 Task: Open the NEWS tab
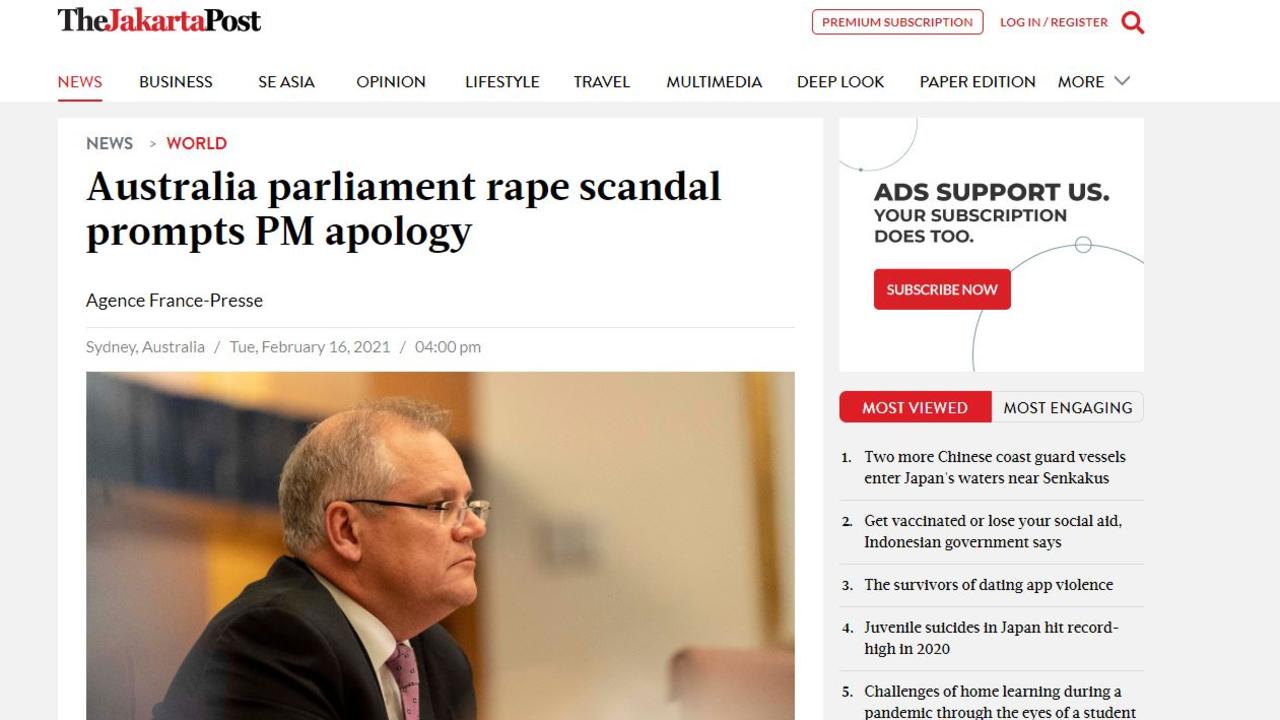(x=80, y=82)
